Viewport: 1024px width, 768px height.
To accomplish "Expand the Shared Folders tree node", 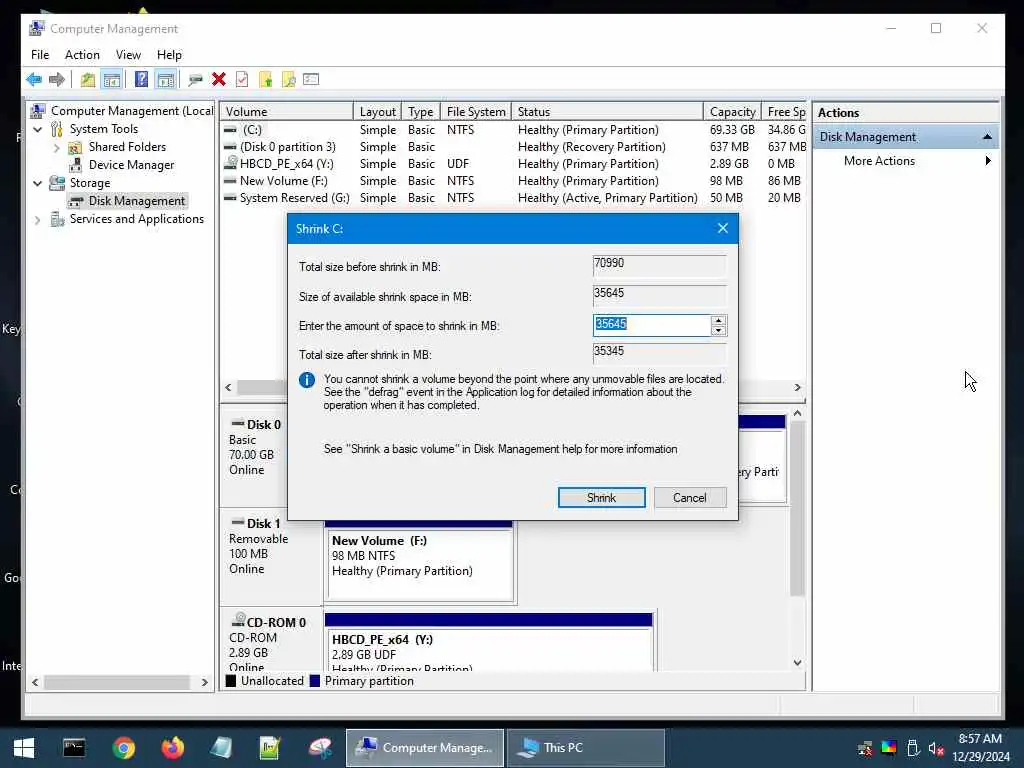I will (56, 148).
